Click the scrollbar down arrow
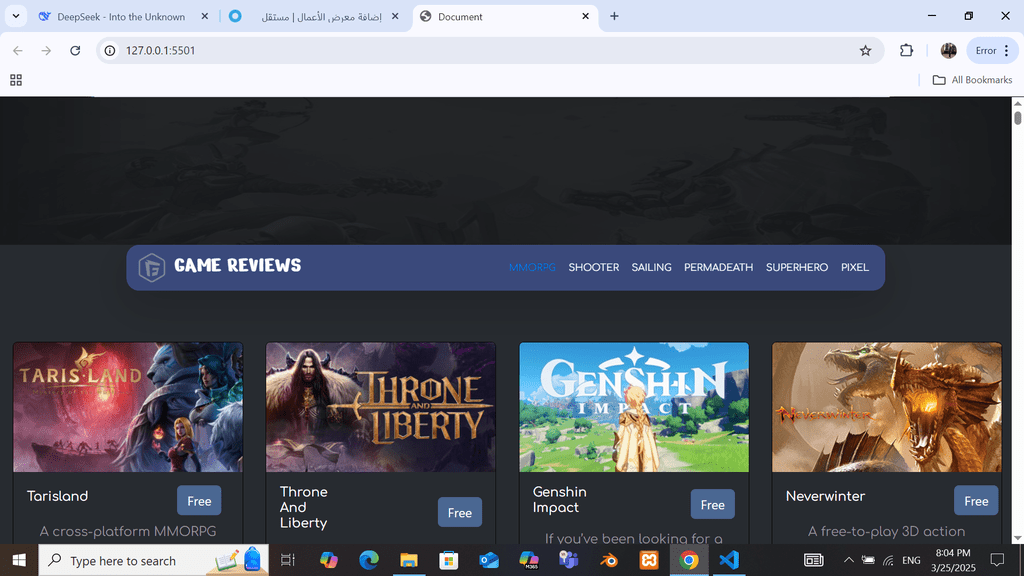Image resolution: width=1024 pixels, height=576 pixels. pyautogui.click(x=1017, y=538)
